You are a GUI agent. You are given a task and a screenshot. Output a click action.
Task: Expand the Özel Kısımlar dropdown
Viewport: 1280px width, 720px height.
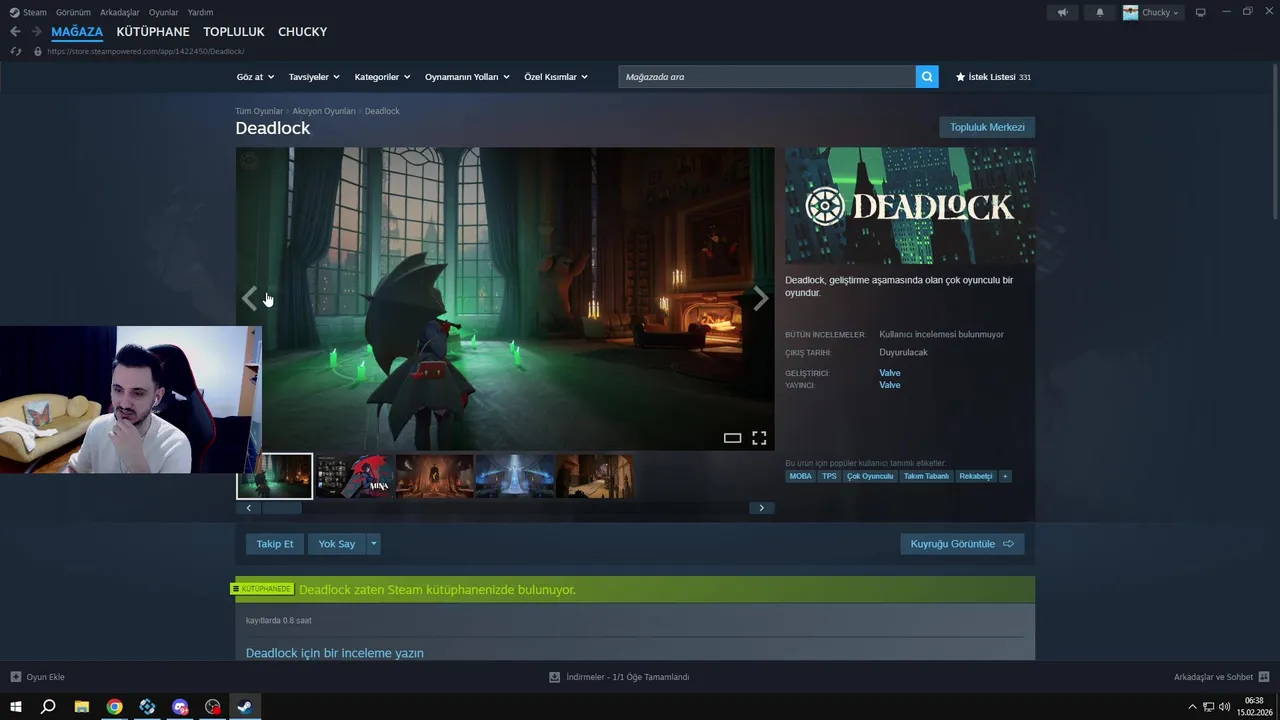556,77
